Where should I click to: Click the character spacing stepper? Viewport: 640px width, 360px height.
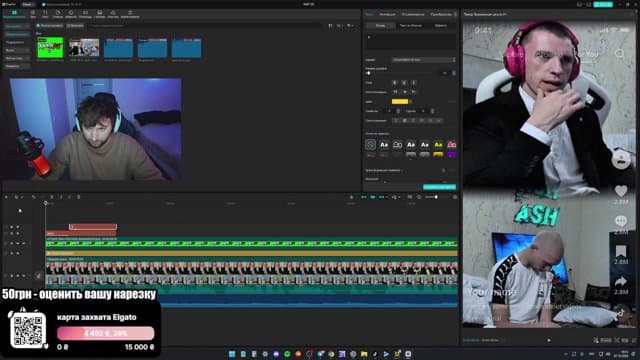(x=398, y=111)
